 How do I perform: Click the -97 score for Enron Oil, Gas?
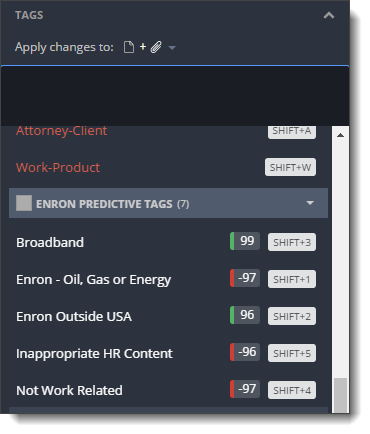tap(245, 278)
